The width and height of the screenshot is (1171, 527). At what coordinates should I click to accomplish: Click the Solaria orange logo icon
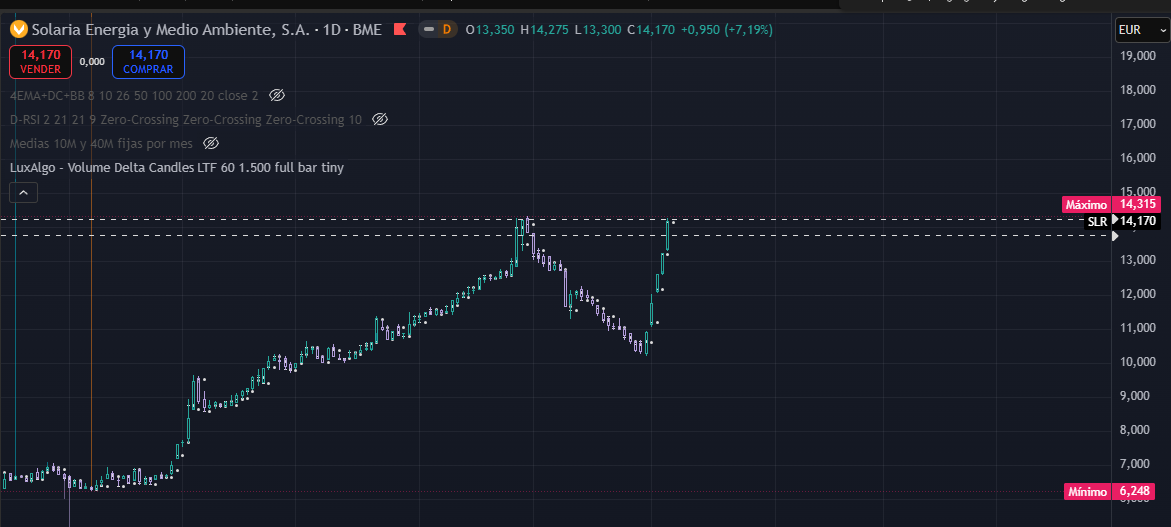[x=18, y=30]
